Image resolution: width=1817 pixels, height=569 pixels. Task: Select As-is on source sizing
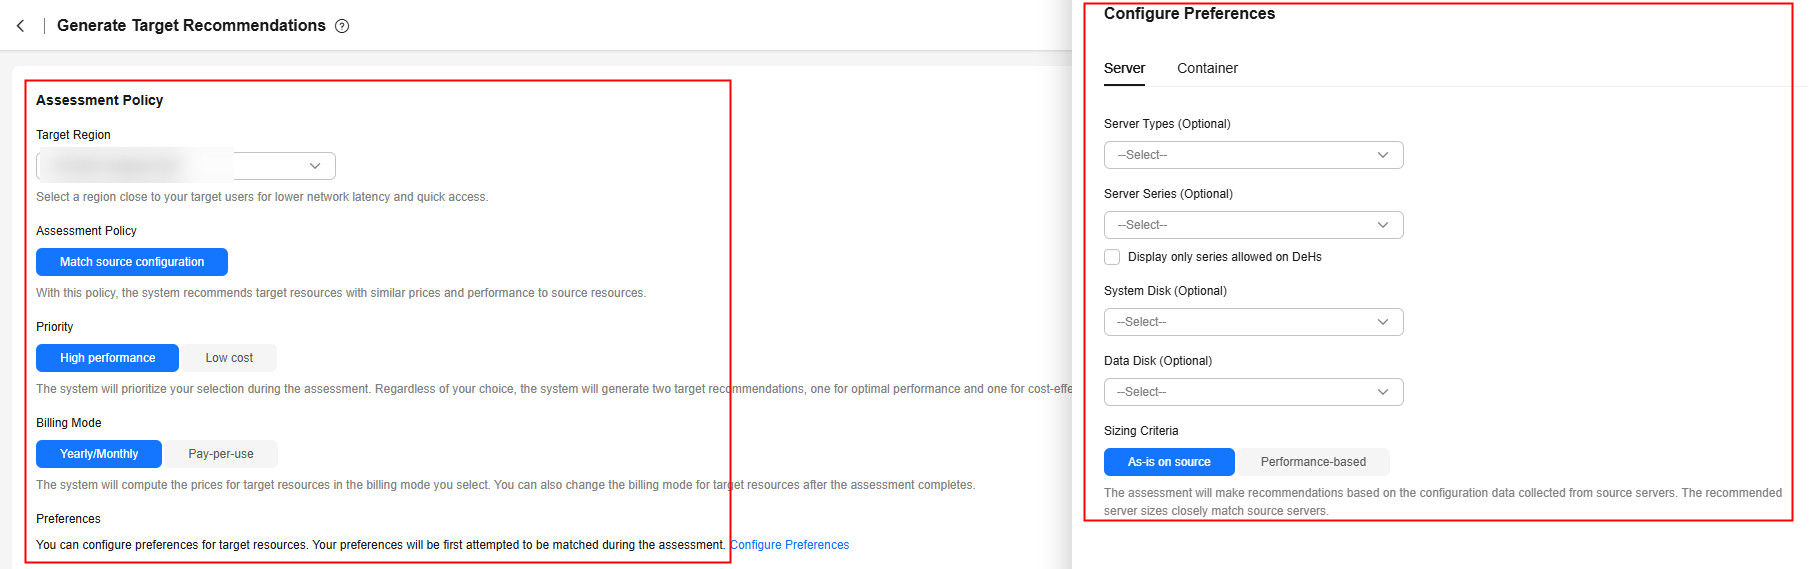(1169, 462)
